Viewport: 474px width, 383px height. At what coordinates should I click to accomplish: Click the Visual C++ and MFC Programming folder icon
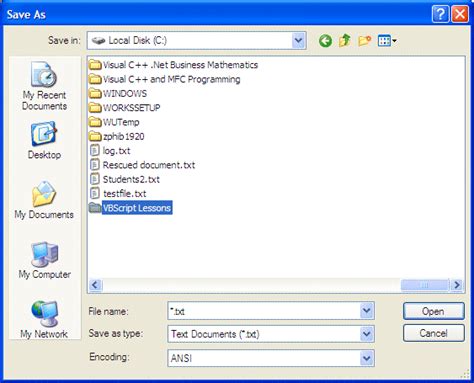pos(95,79)
